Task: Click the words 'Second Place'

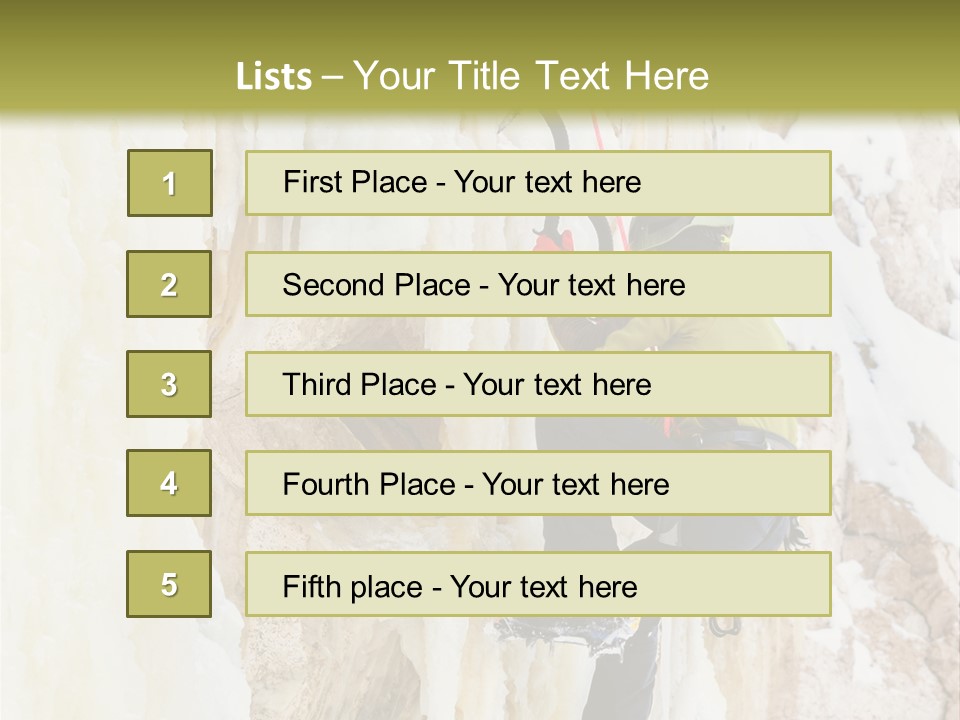Action: 375,285
